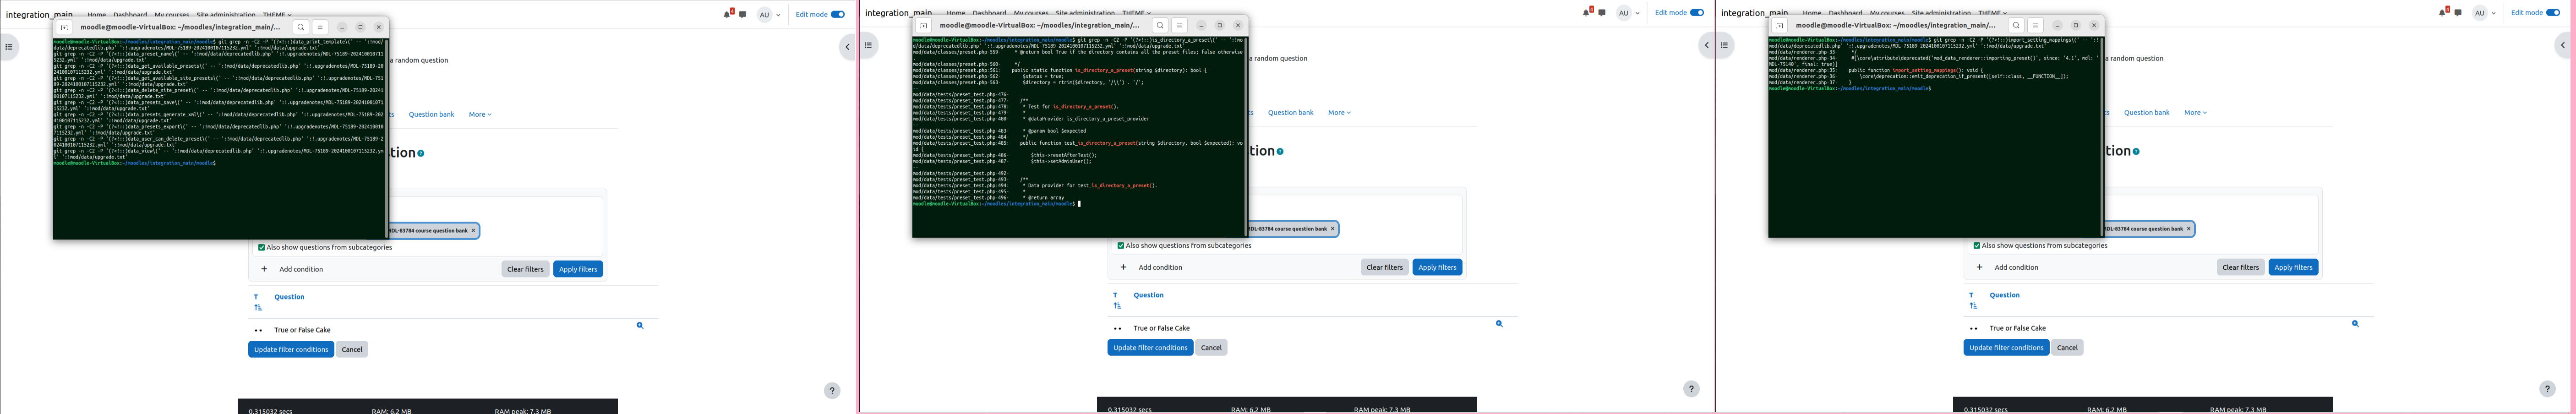Open the hamburger menu in the middle terminal window
The height and width of the screenshot is (414, 2576).
(1179, 25)
